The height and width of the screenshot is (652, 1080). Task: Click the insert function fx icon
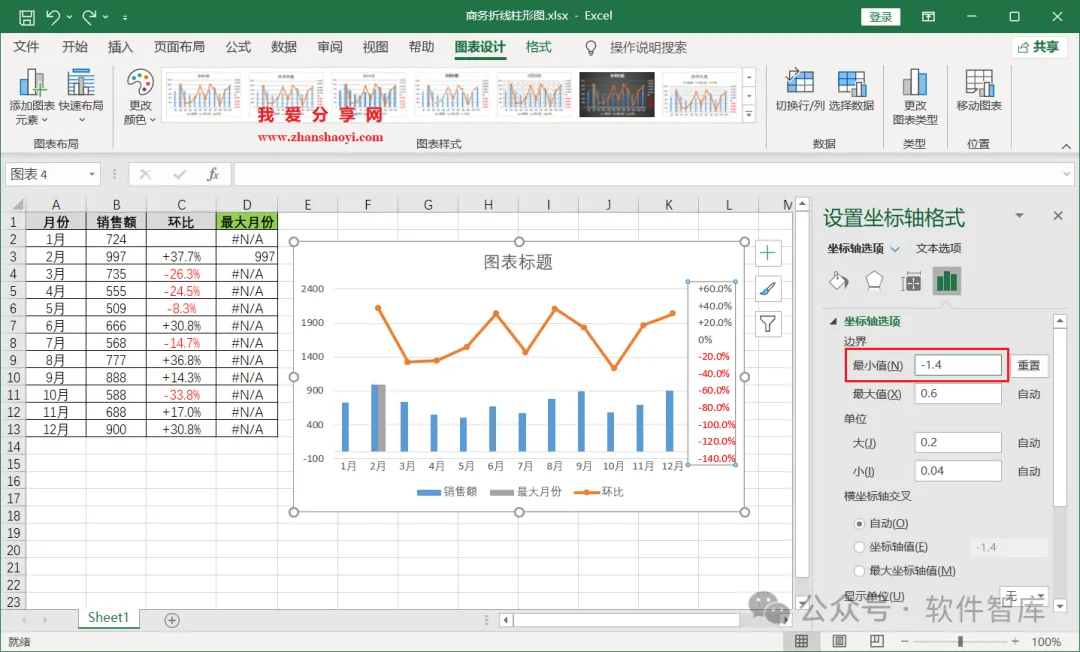[x=213, y=174]
